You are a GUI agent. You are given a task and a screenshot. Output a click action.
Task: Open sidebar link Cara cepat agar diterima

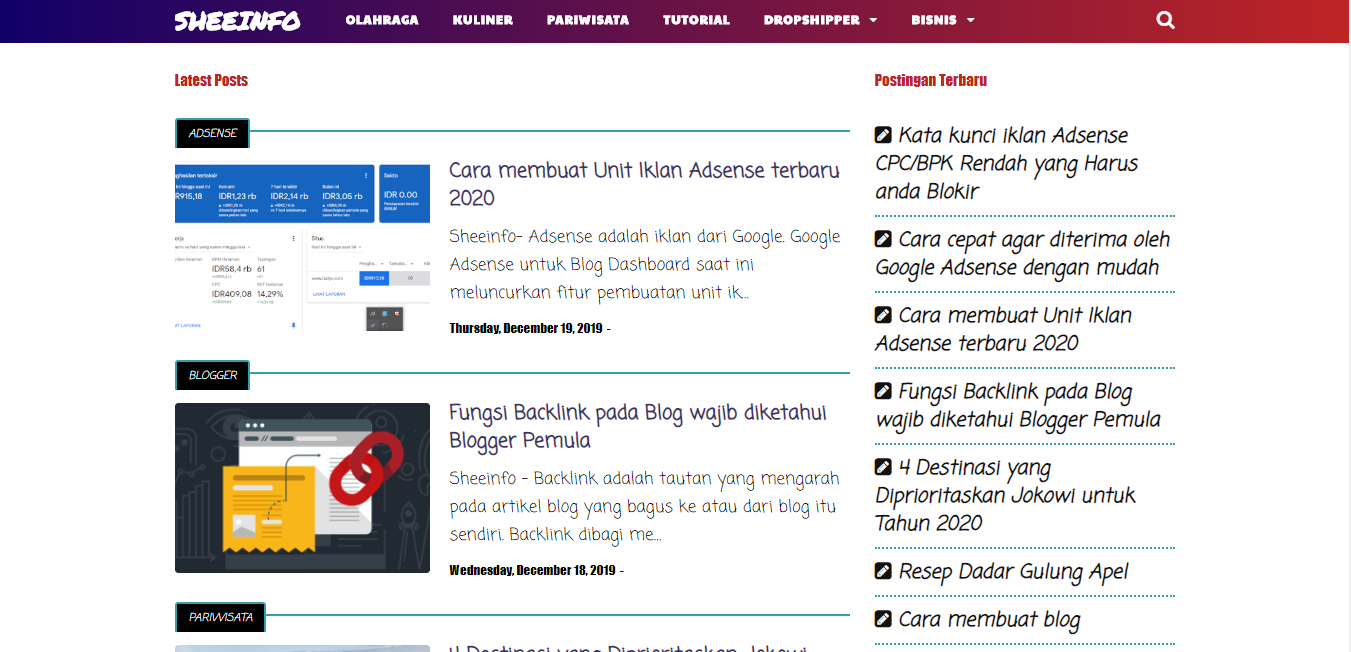1022,253
